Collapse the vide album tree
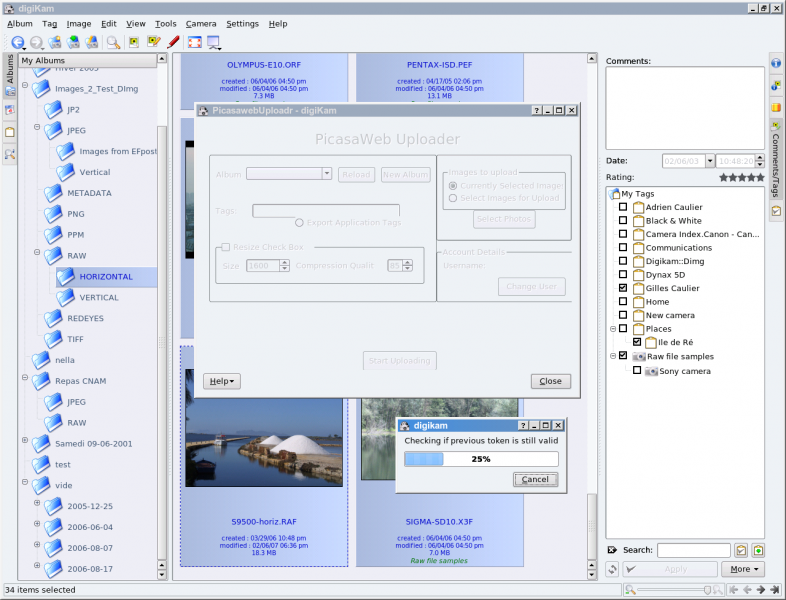 tap(25, 482)
